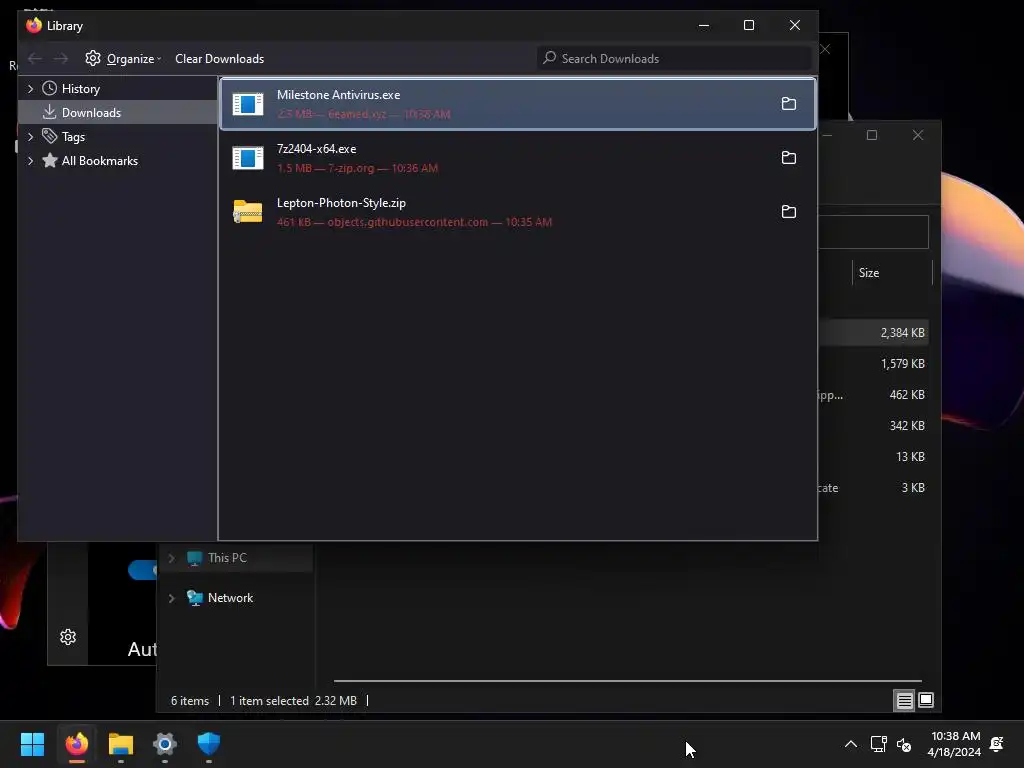
Task: Open containing folder for 7z2404-x64.exe
Action: coord(788,157)
